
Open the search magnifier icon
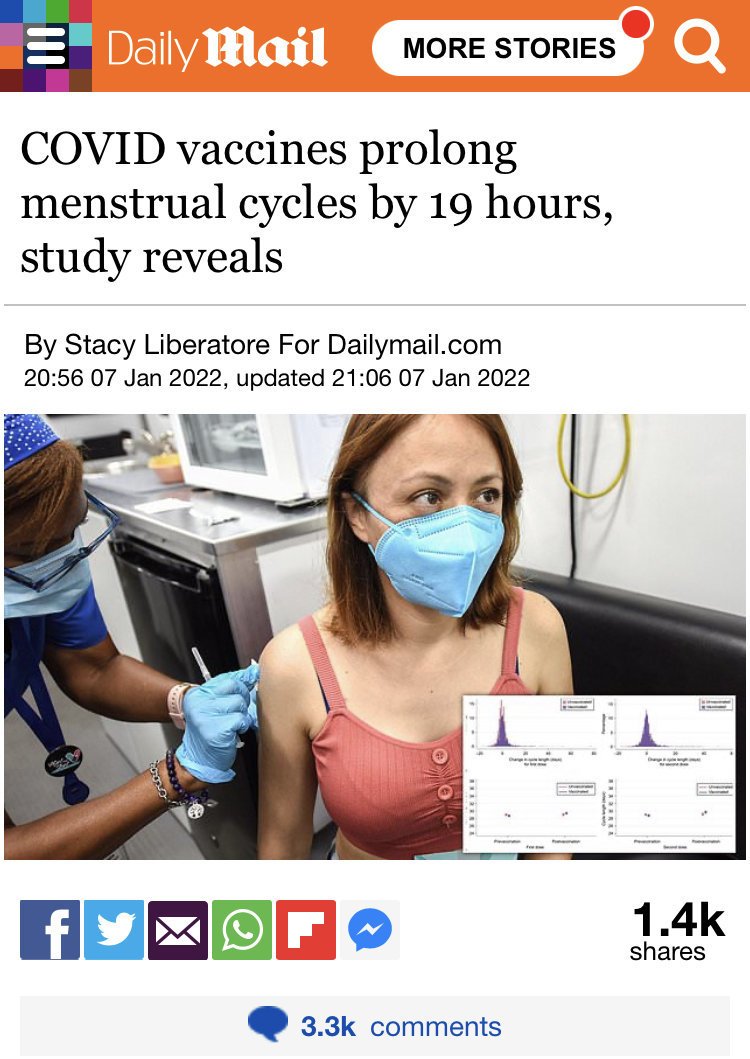(x=700, y=47)
